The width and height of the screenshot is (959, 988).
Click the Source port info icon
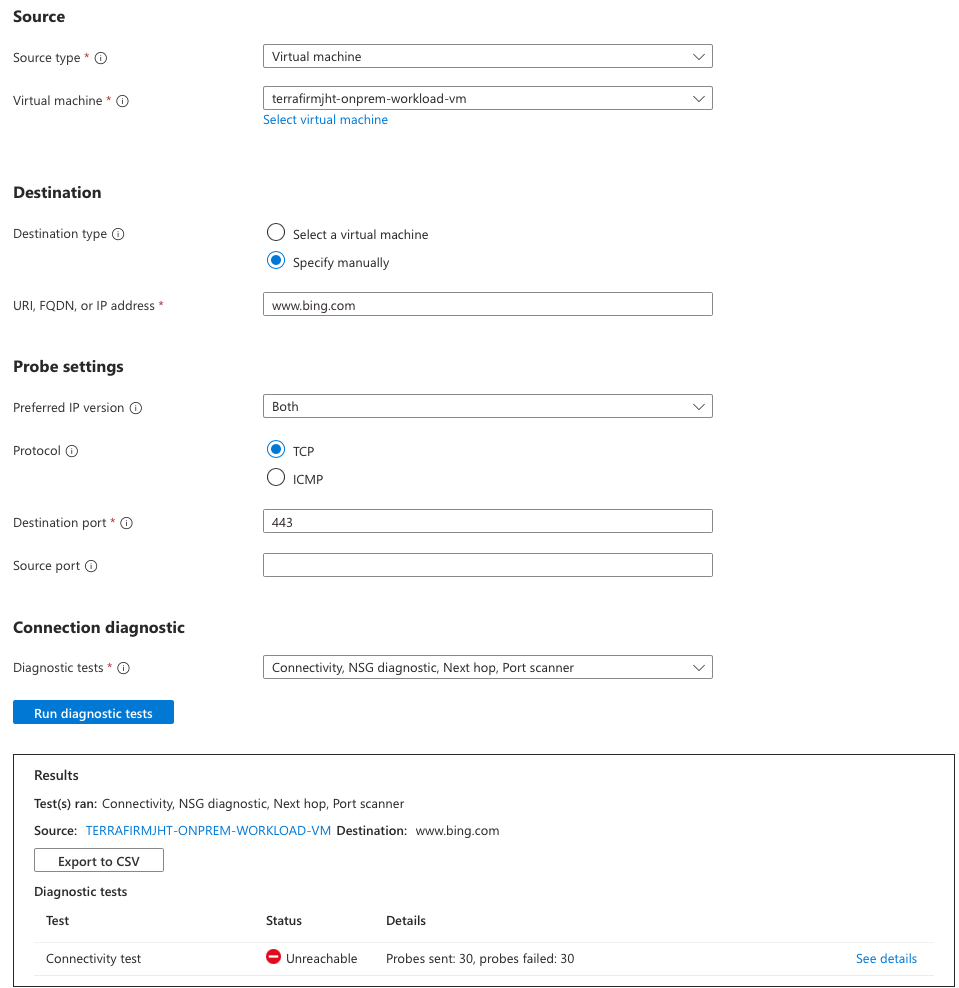[91, 566]
